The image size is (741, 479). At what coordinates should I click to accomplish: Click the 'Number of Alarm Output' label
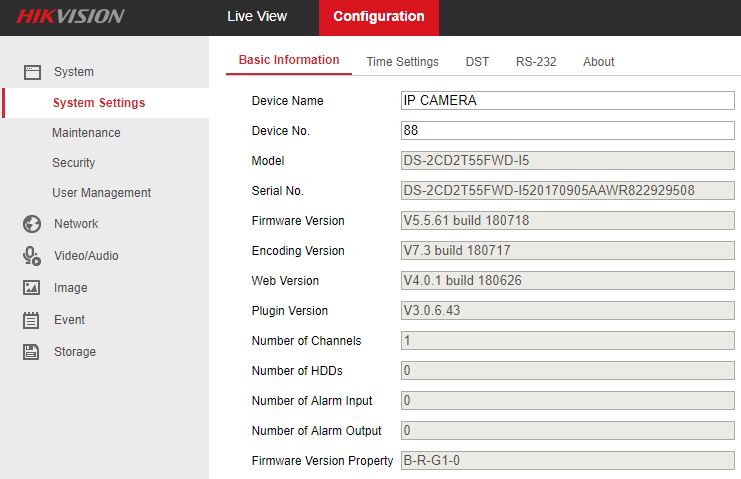(x=316, y=431)
